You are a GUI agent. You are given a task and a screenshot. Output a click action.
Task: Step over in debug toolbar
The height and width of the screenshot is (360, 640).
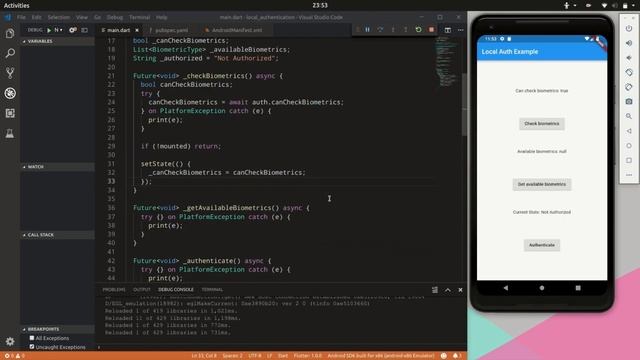tap(380, 30)
